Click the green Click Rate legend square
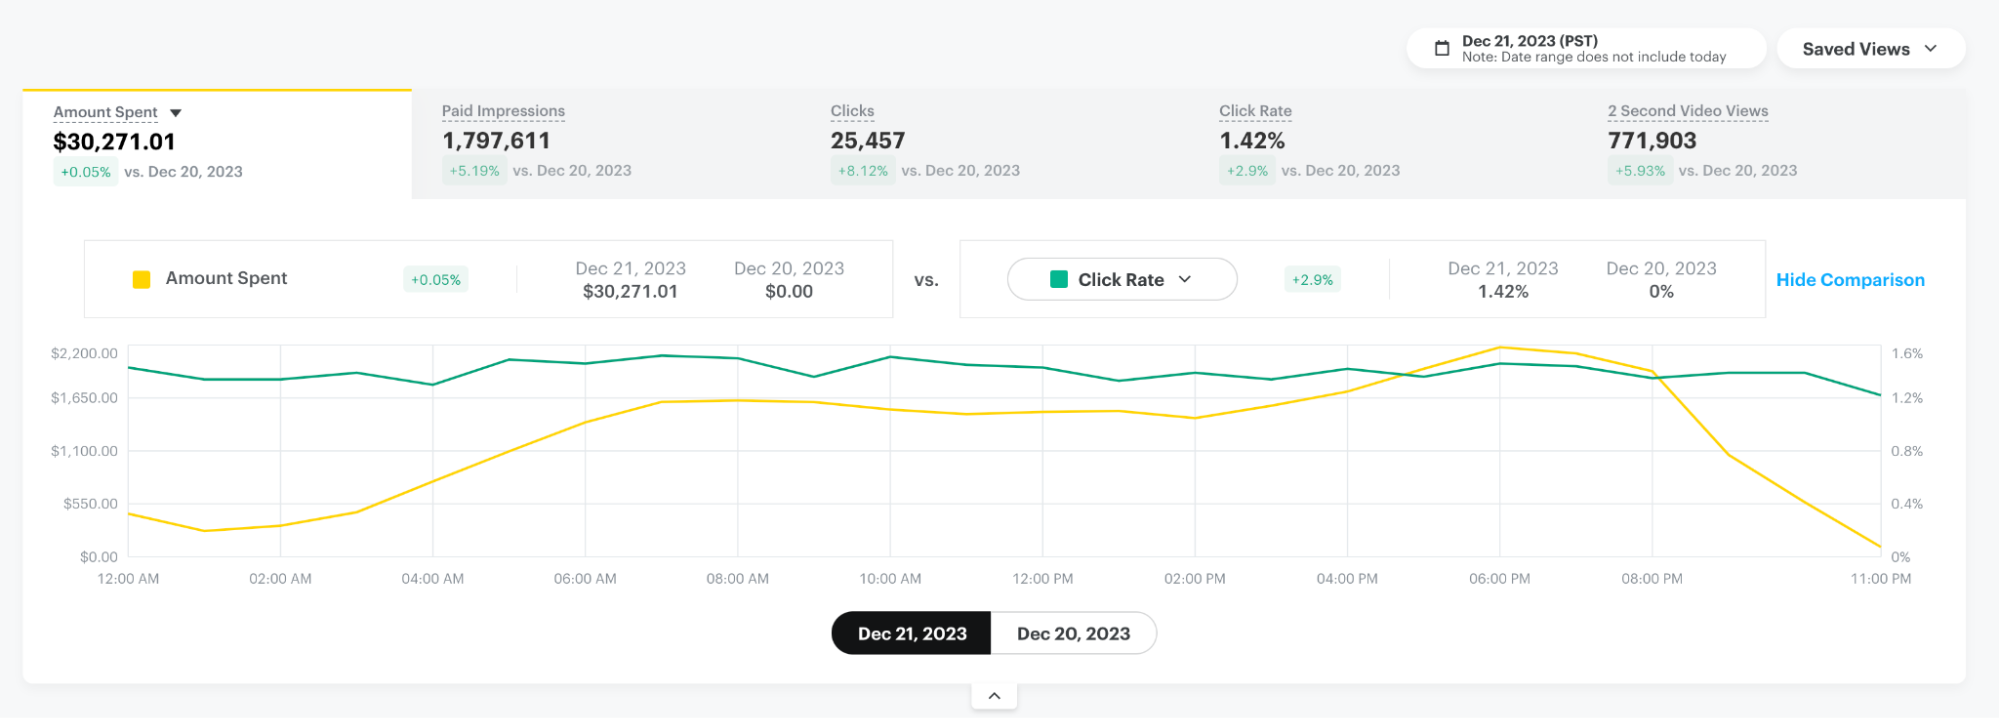The image size is (1999, 719). (1059, 279)
